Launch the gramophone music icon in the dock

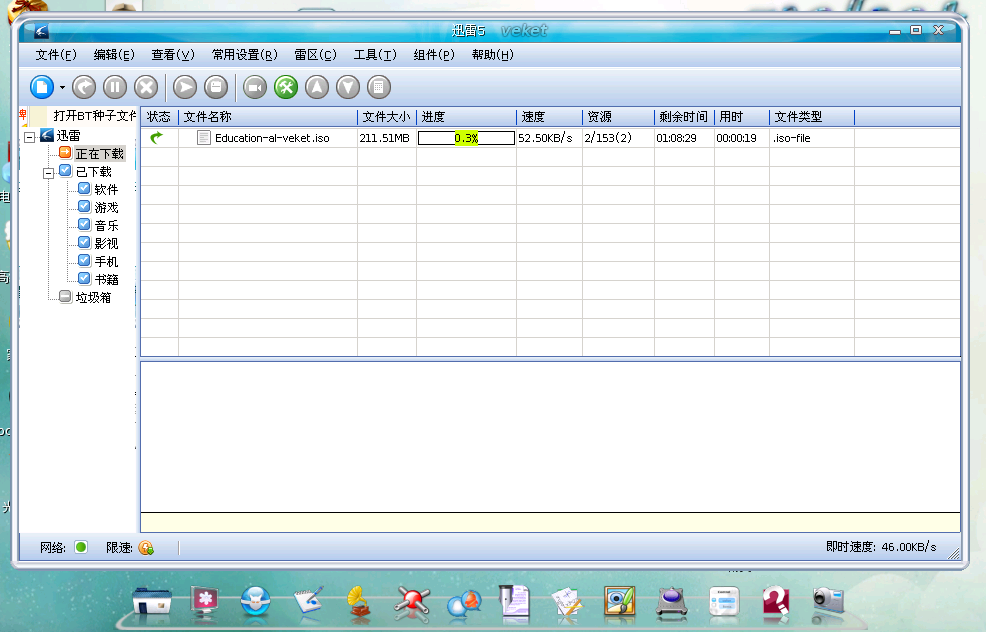click(360, 602)
